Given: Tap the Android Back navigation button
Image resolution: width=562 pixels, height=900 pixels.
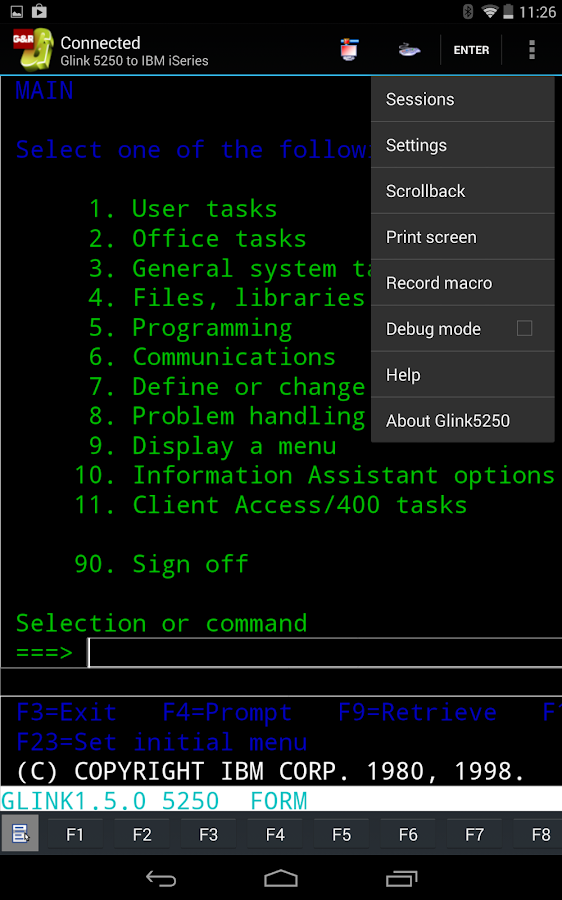Looking at the screenshot, I should [x=161, y=878].
